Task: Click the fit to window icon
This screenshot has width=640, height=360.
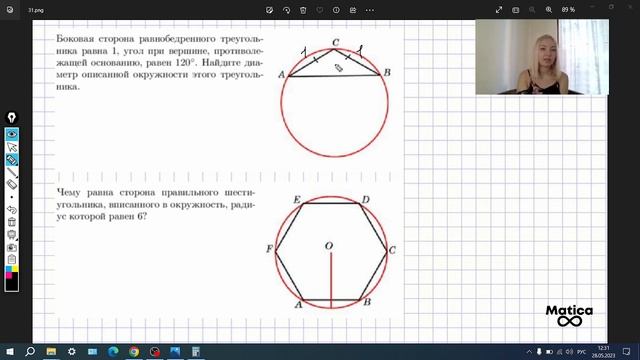Action: tap(516, 10)
